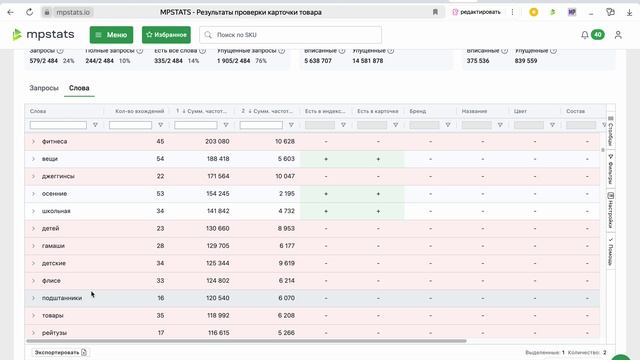Open filter for Бренд column
This screenshot has height=360, width=640.
(x=448, y=125)
